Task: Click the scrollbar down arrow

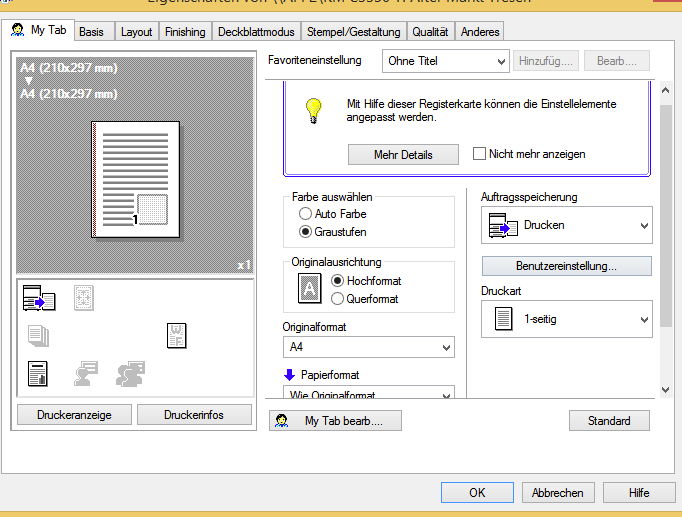Action: click(665, 390)
